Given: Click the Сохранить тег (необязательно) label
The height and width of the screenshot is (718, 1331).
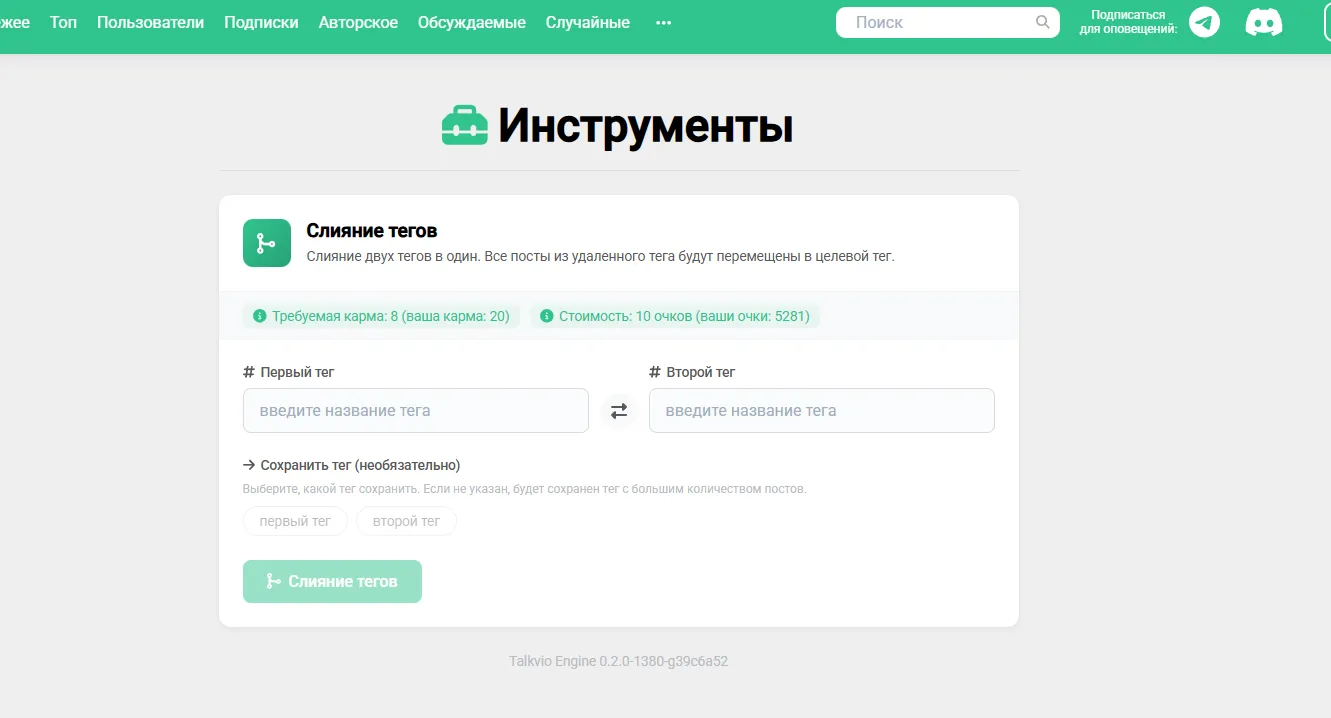Looking at the screenshot, I should [360, 465].
